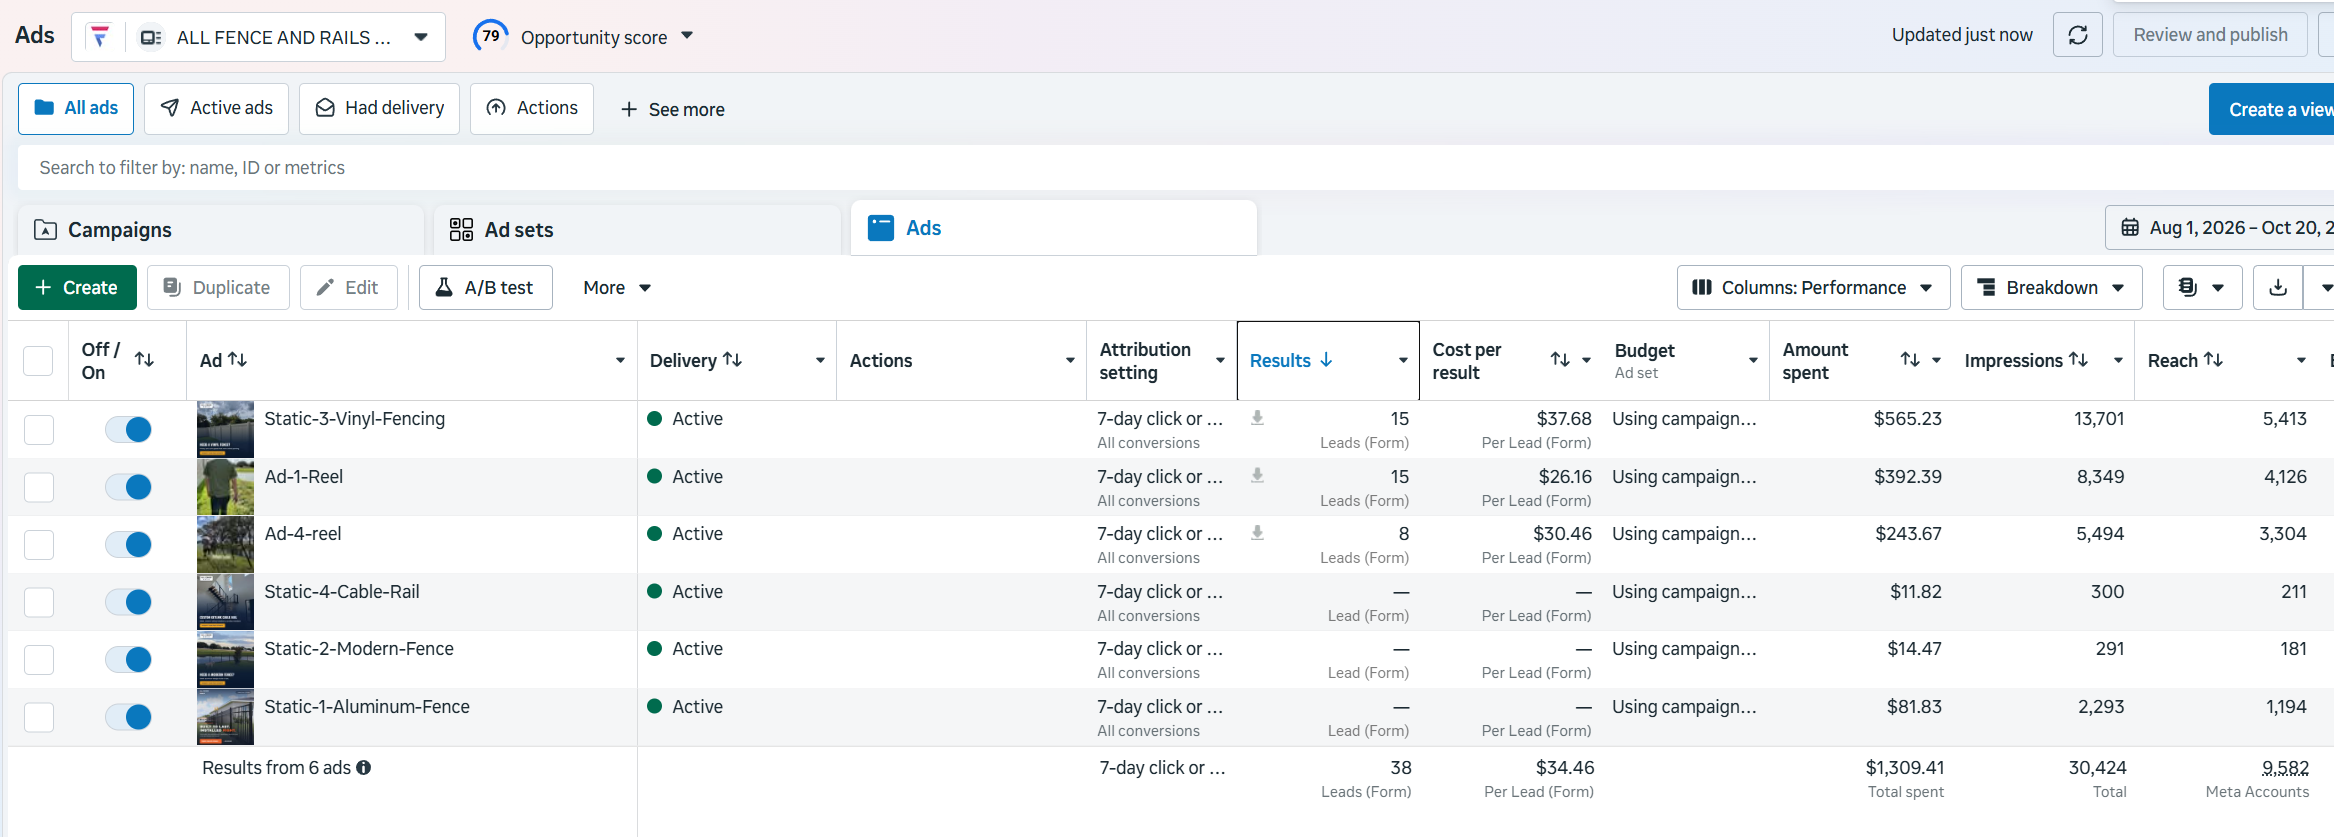Open the Breakdown dropdown
Screen dimensions: 2334x837
2051,288
